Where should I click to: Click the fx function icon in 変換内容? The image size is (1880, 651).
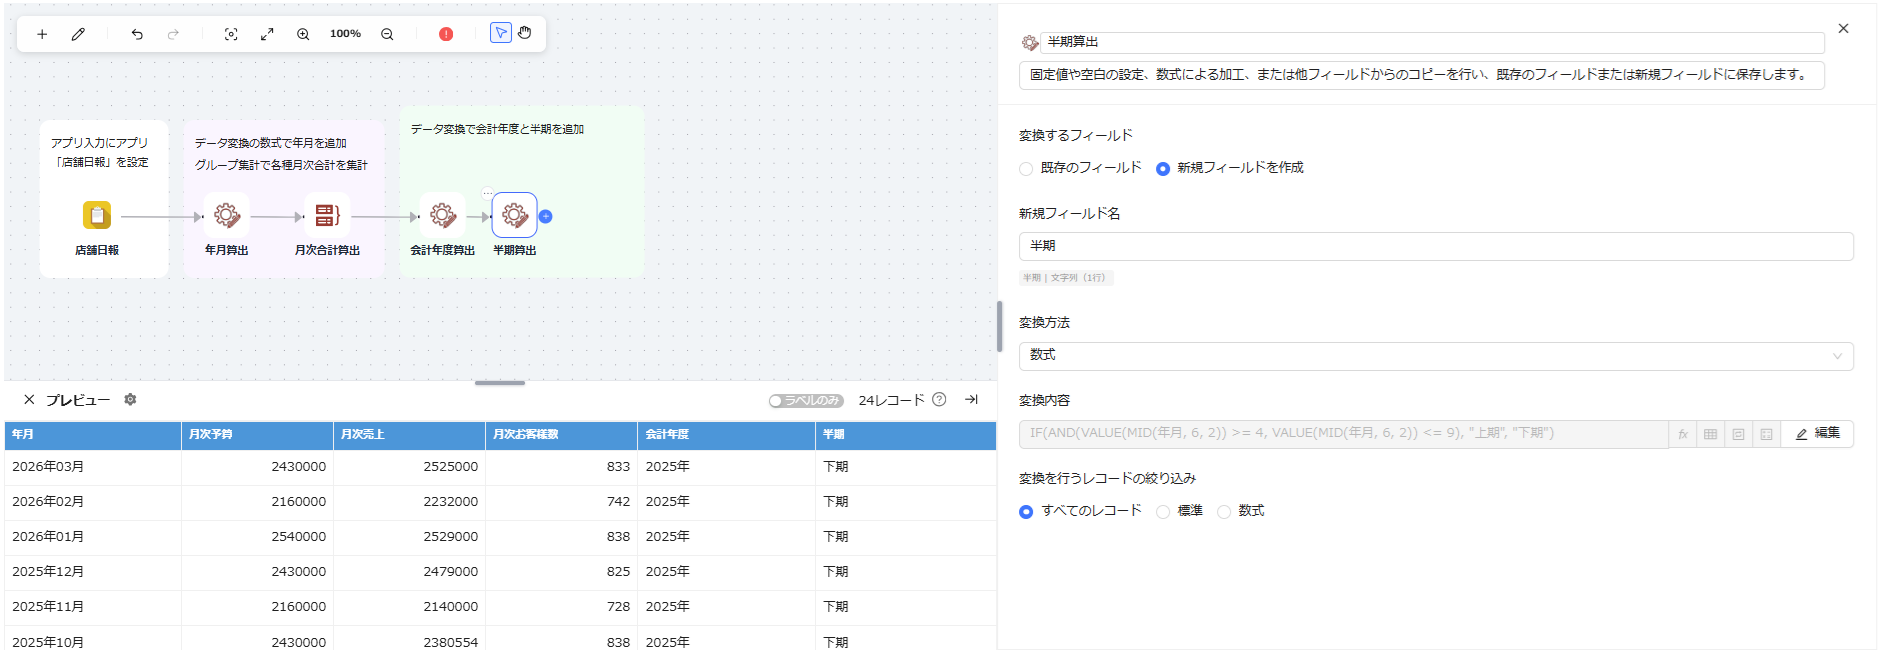1683,434
